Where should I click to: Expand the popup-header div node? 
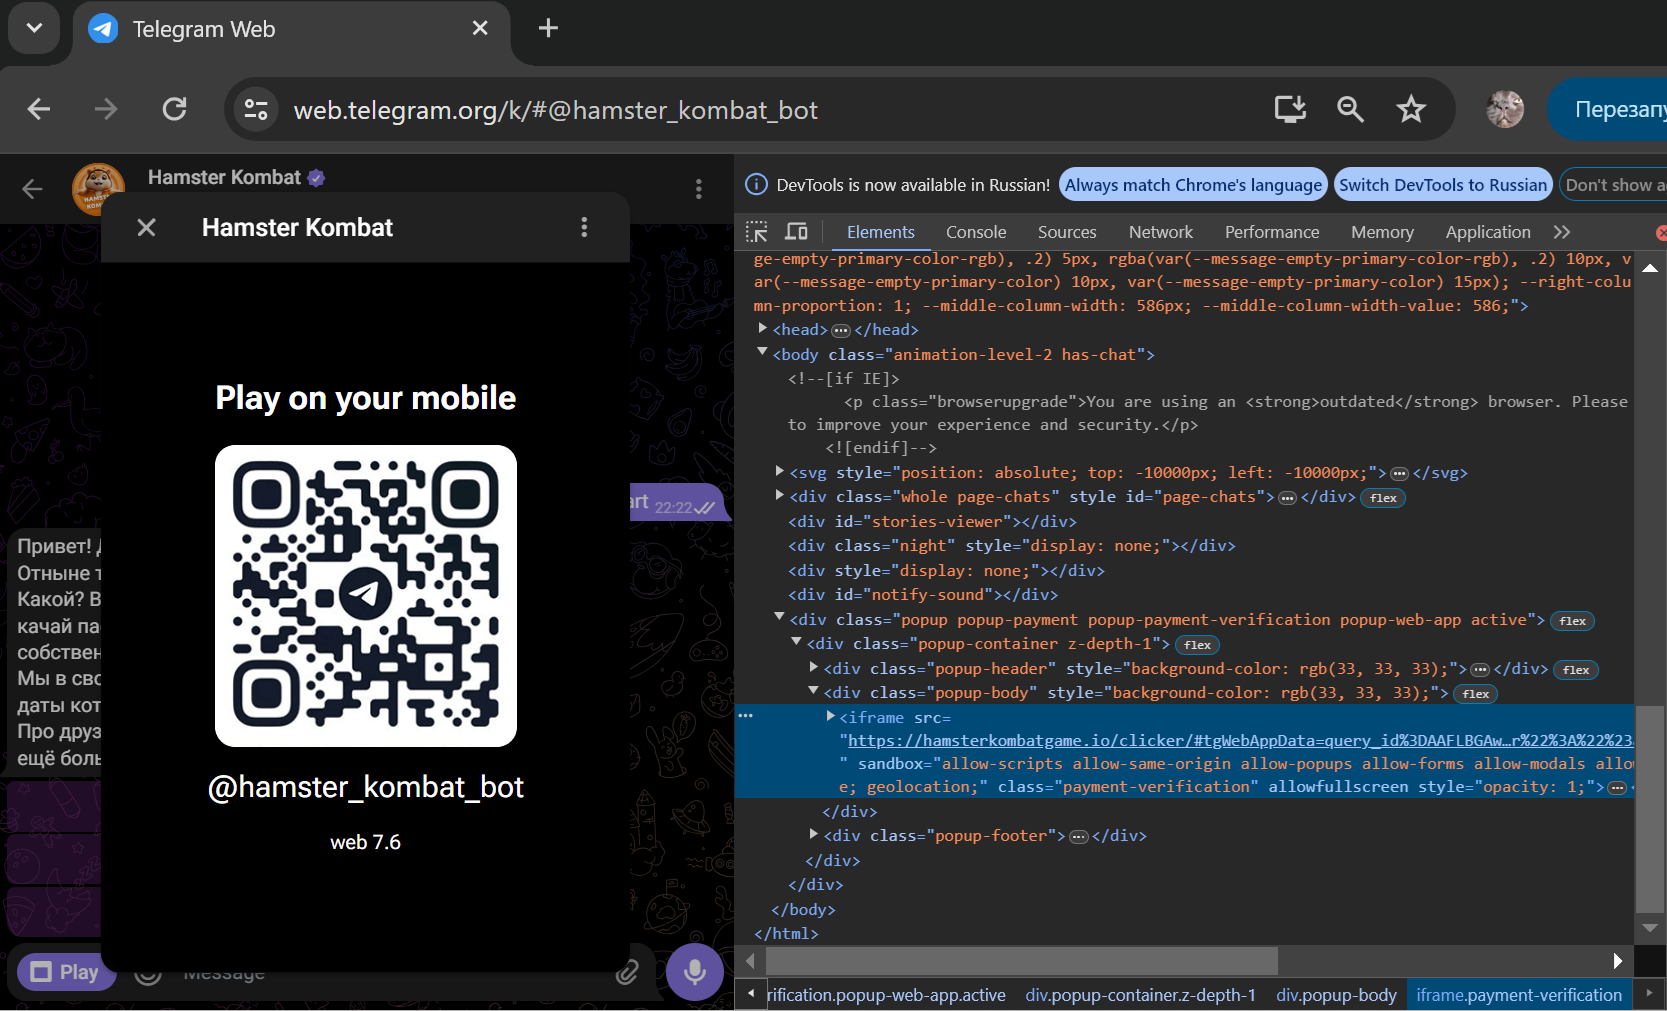(814, 666)
